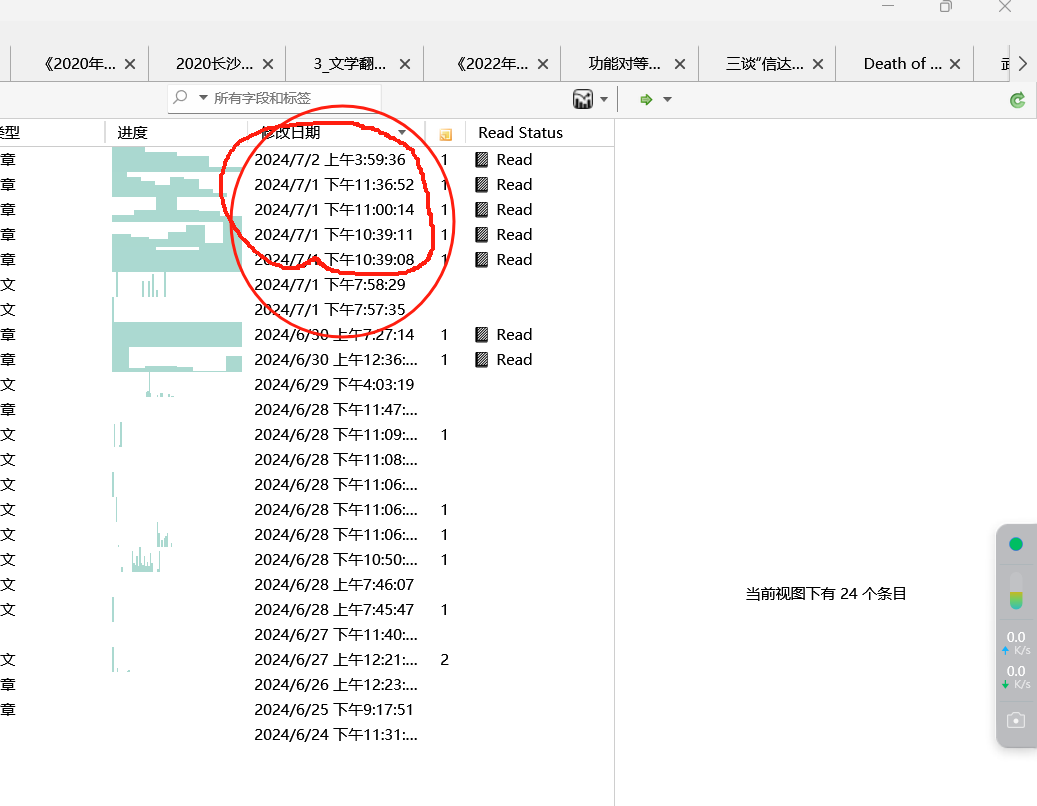The image size is (1037, 806).
Task: Select the 2024/6/28 下午11:08 row
Action: (307, 460)
